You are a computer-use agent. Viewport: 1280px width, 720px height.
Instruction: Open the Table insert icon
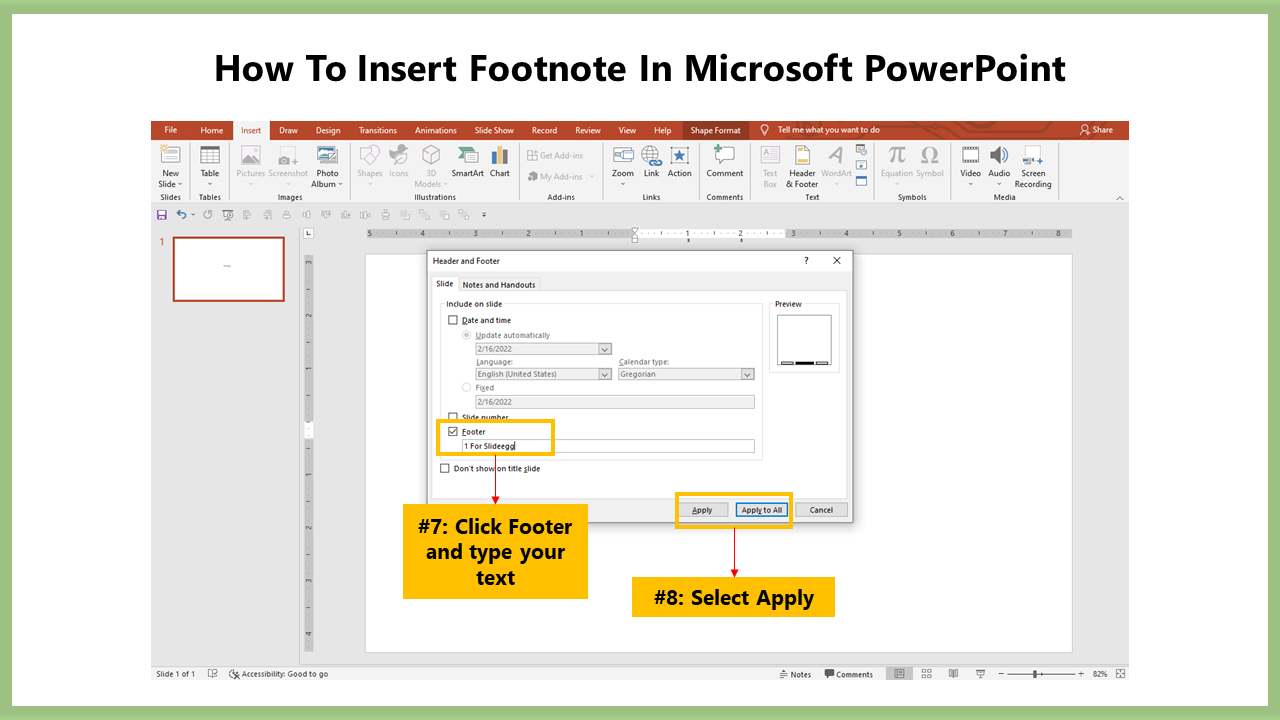210,155
